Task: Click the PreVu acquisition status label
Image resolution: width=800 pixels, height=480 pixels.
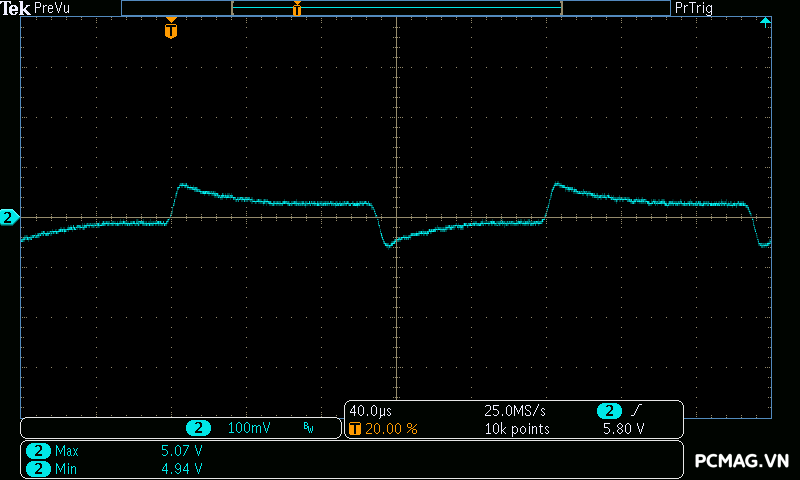Action: [x=51, y=8]
